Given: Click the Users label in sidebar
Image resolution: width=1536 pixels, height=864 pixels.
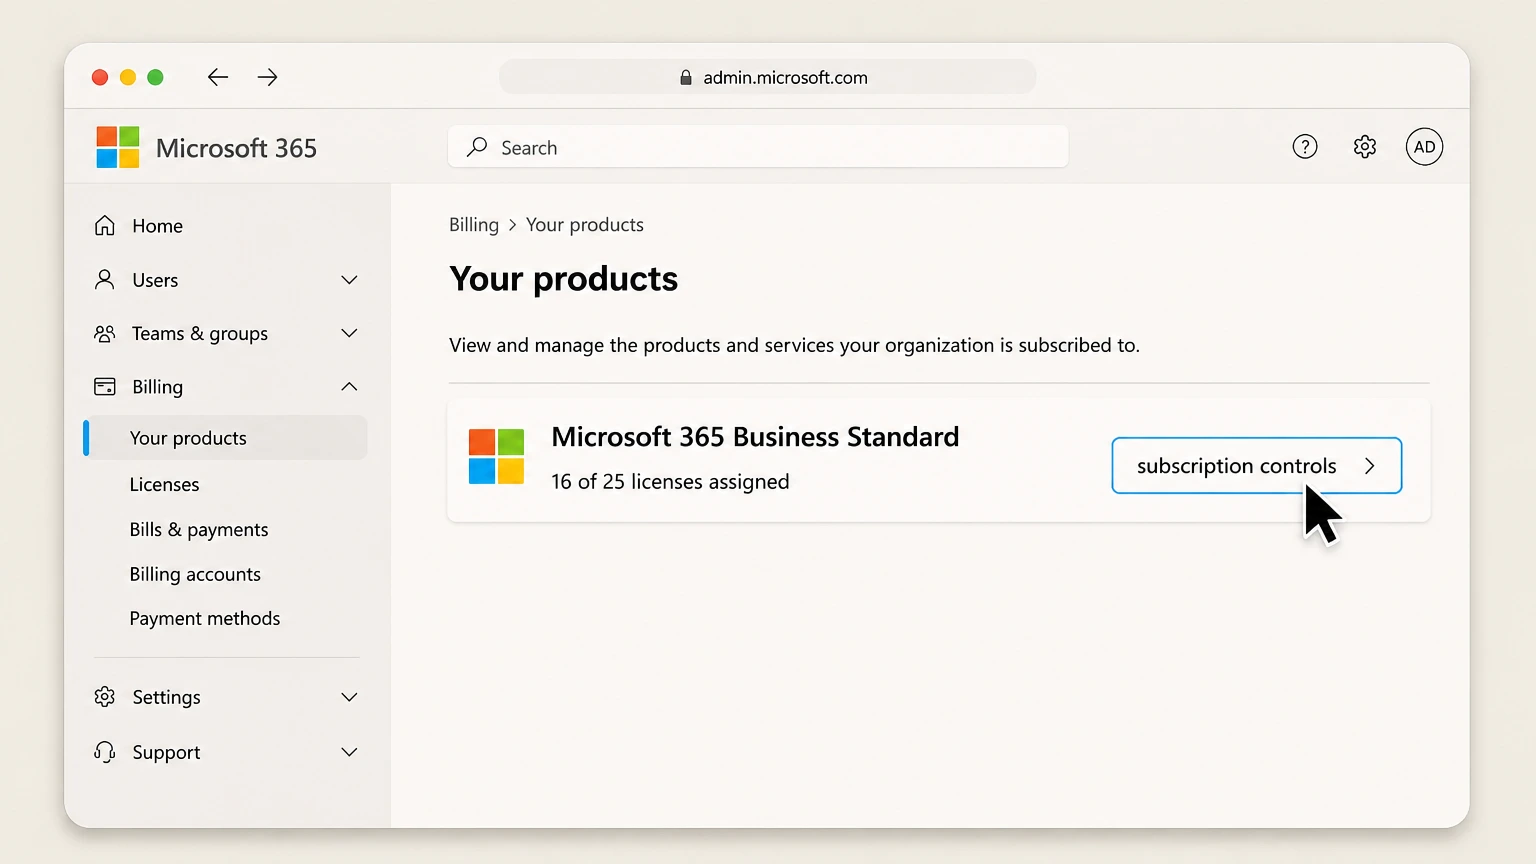Looking at the screenshot, I should point(155,280).
